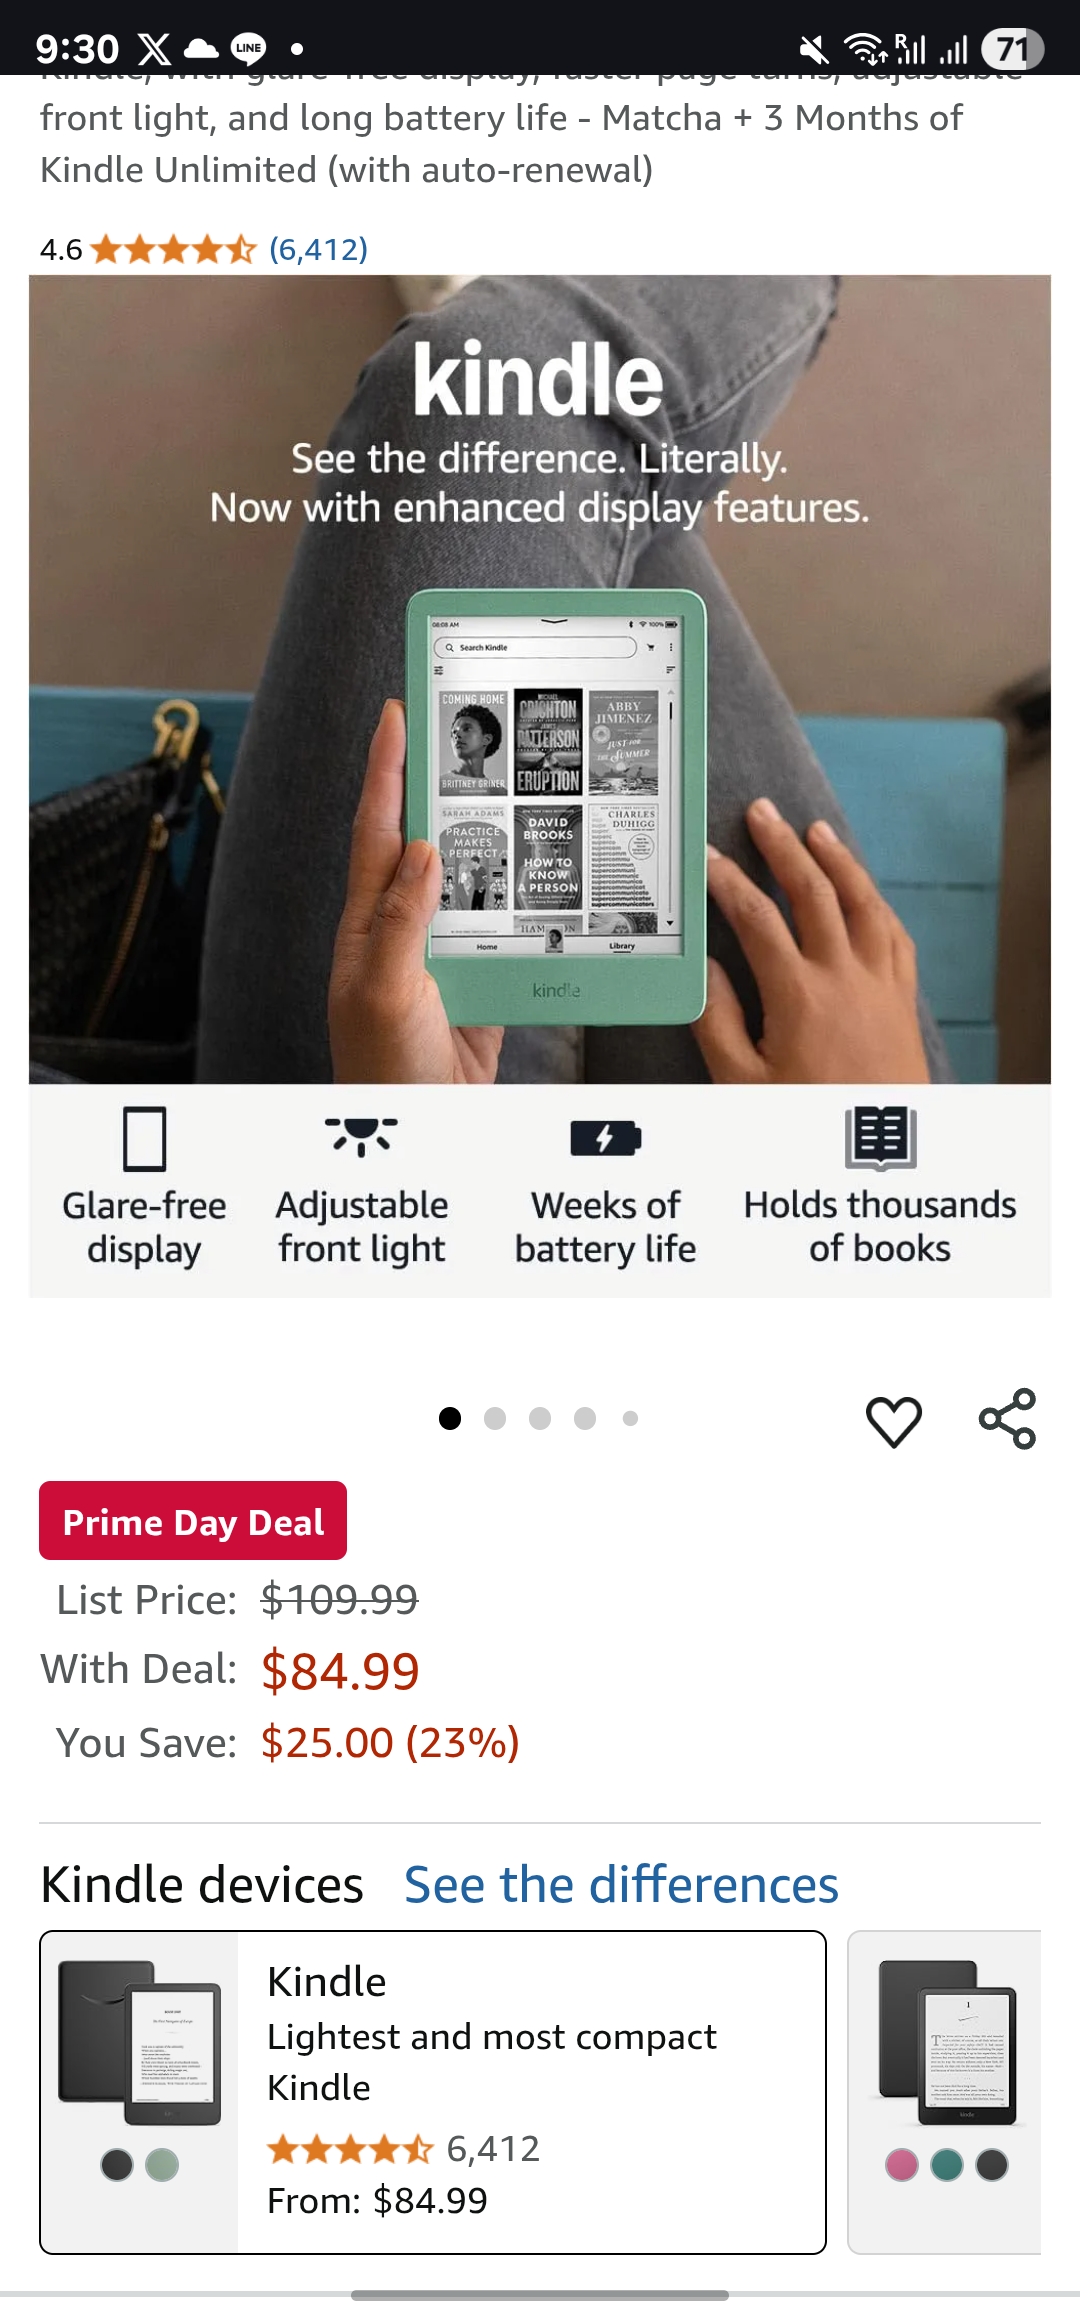Screen dimensions: 1080x2316
Task: Open the X app notification icon
Action: point(154,48)
